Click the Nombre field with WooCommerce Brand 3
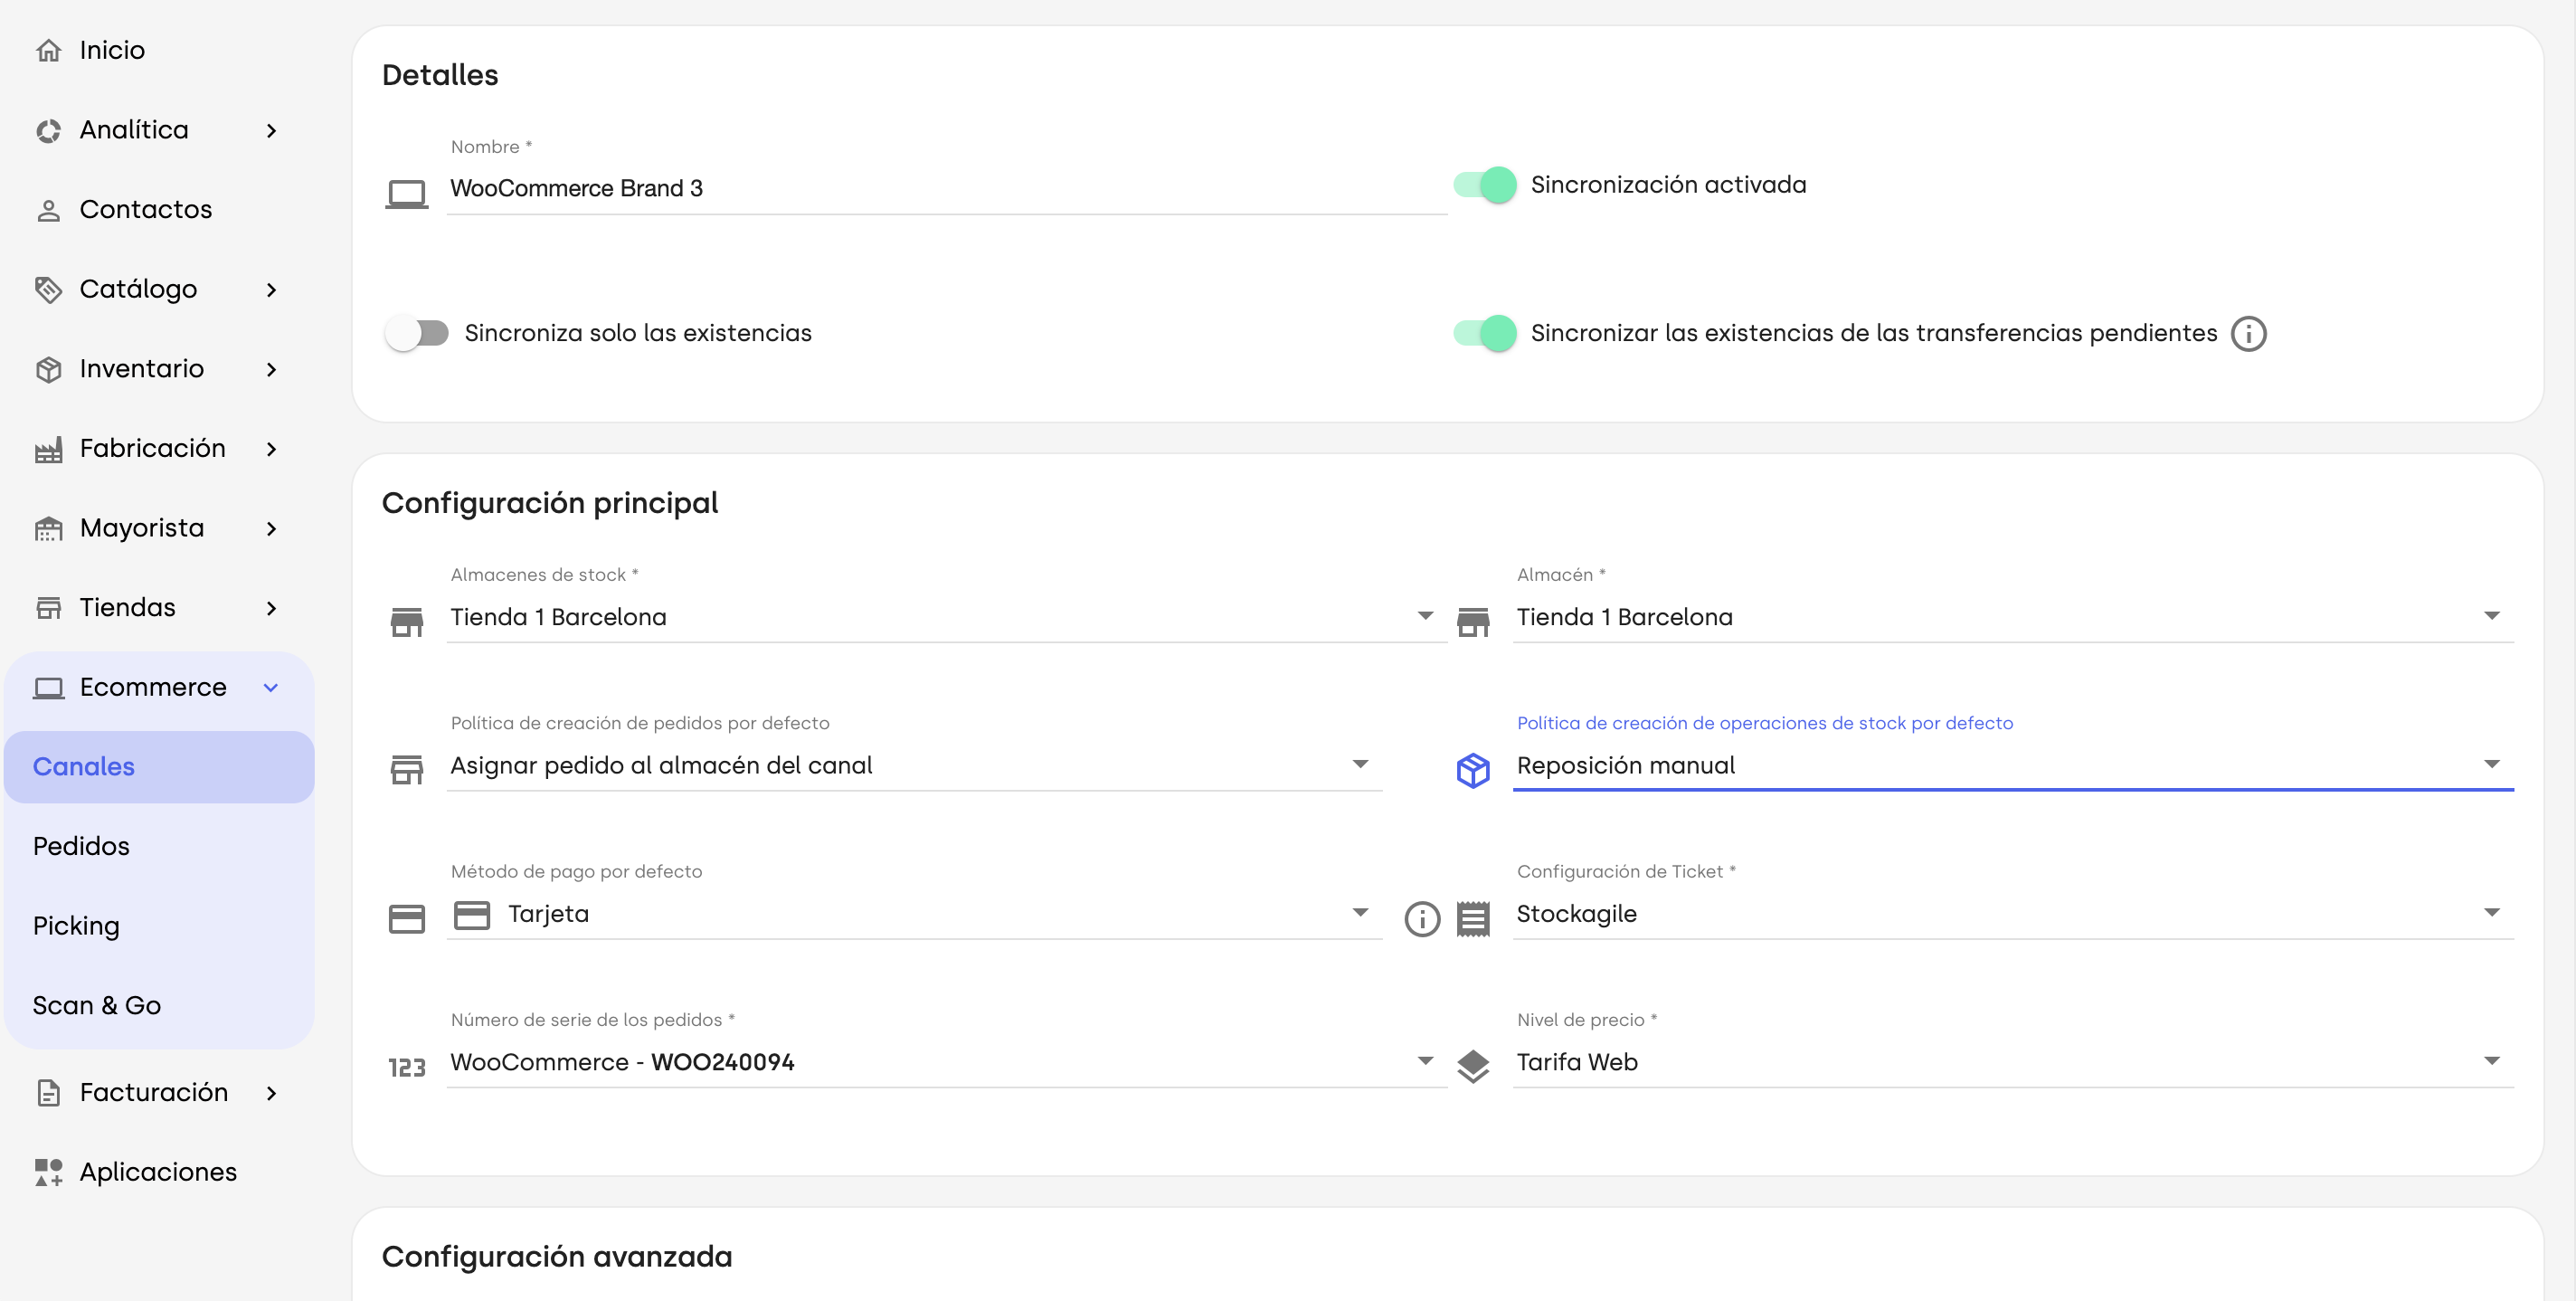The width and height of the screenshot is (2576, 1301). 946,189
